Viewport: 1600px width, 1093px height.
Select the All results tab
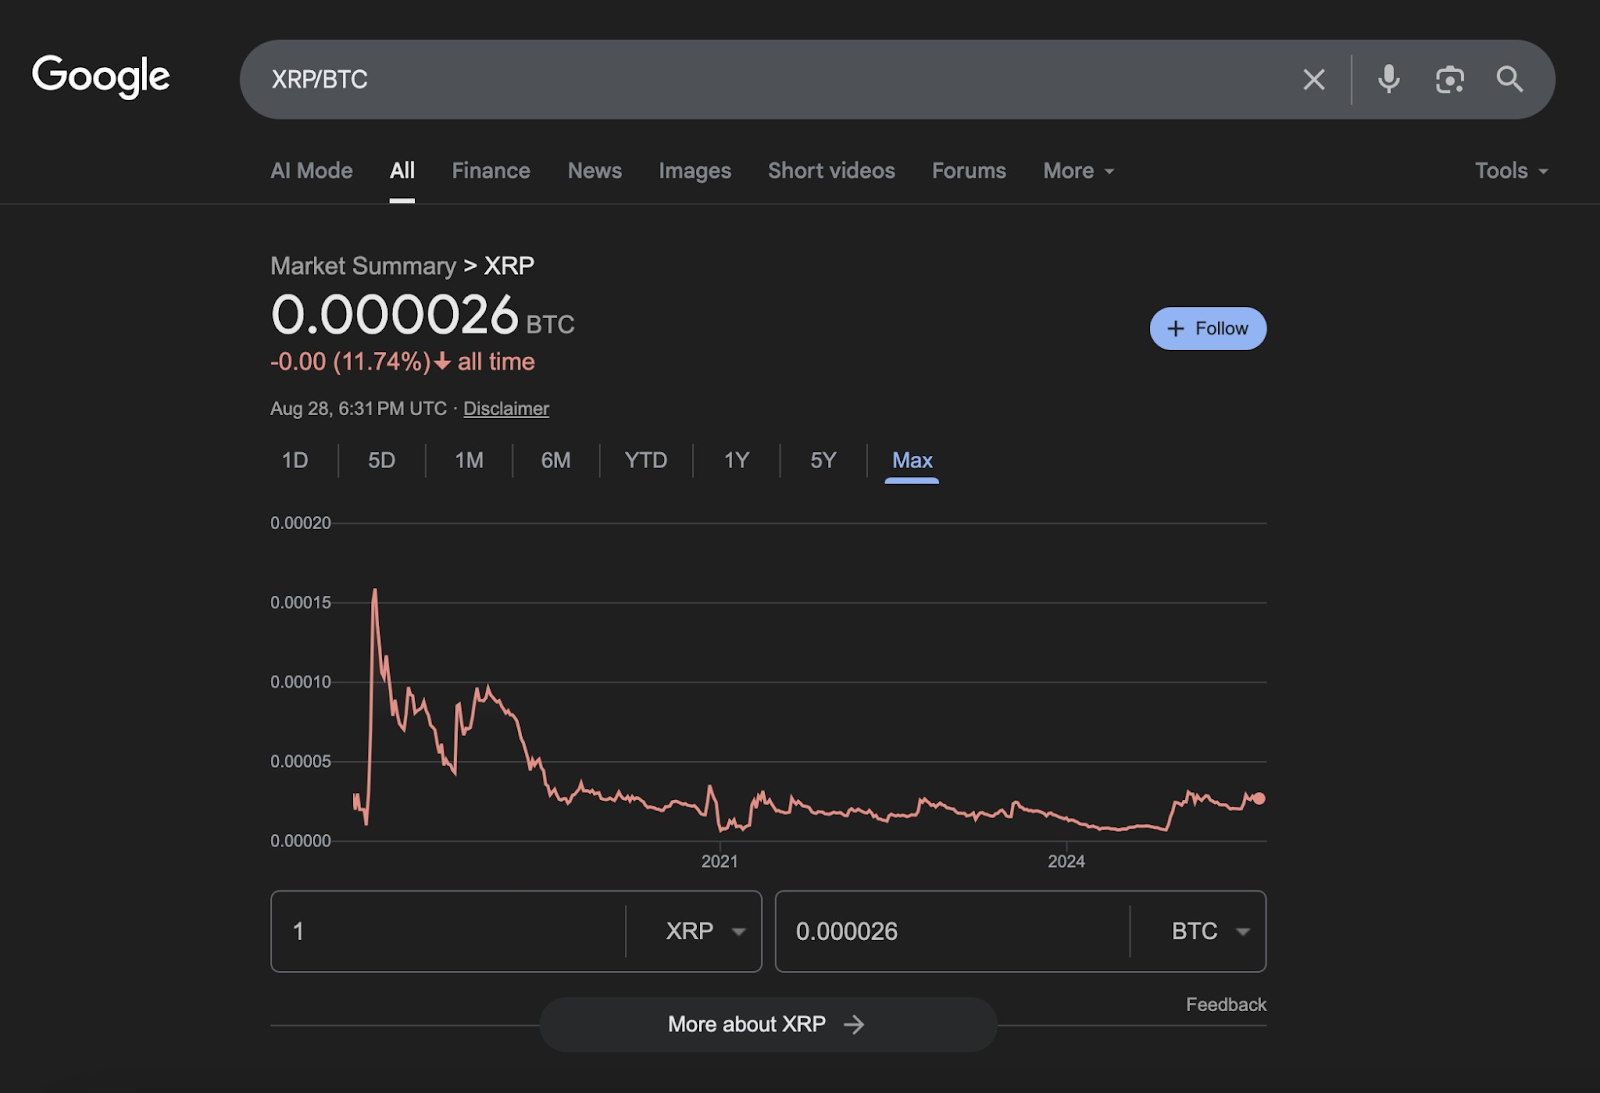(402, 171)
